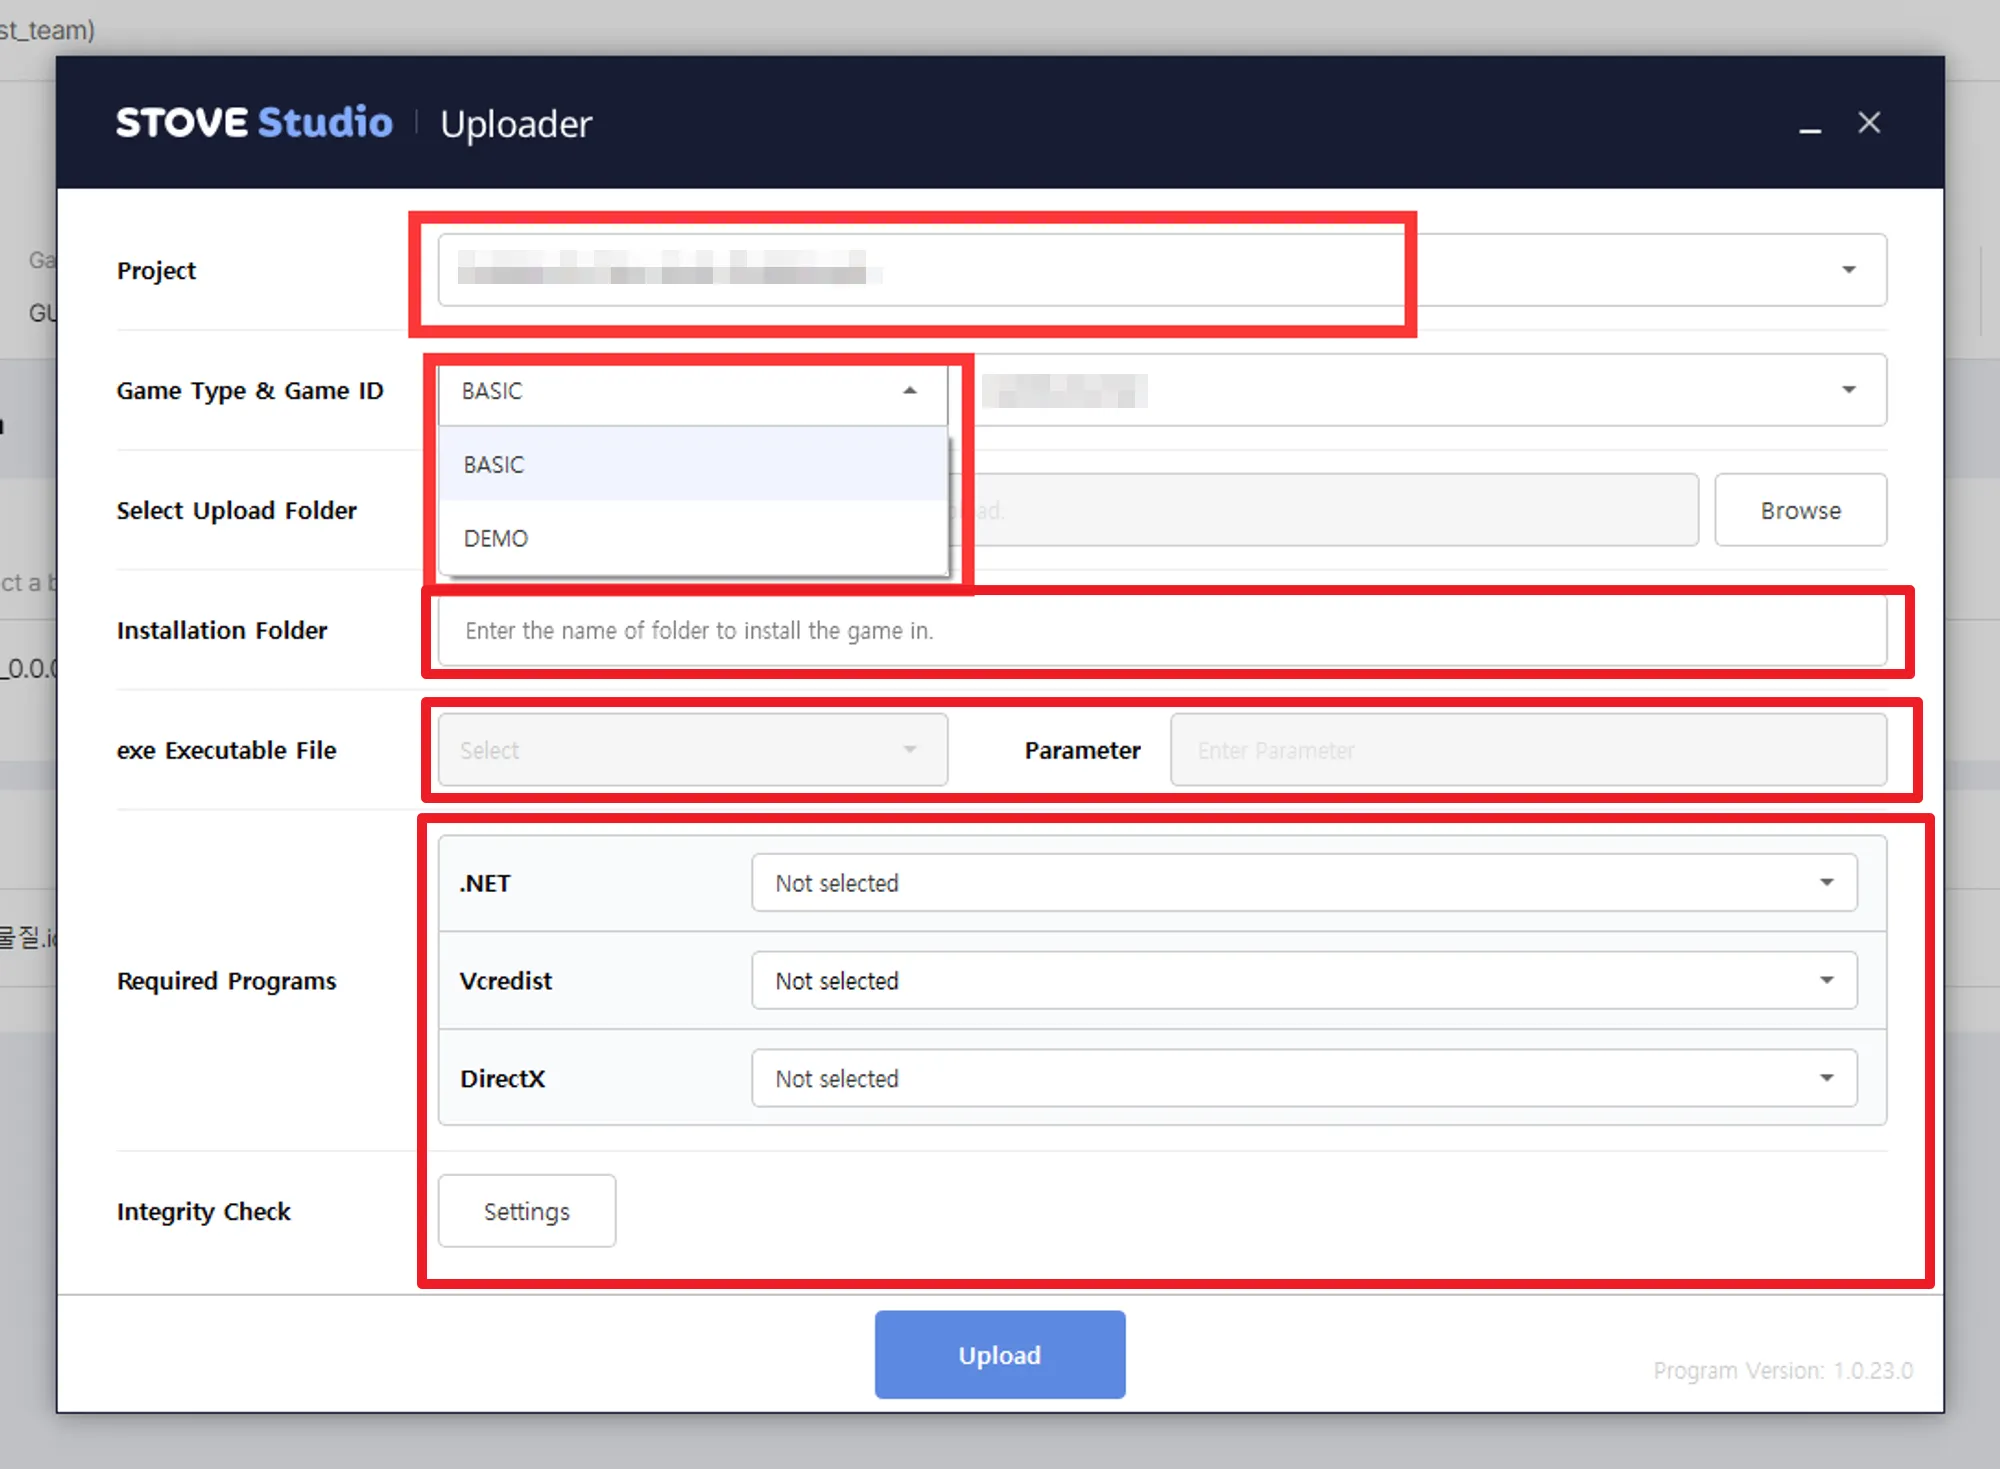The width and height of the screenshot is (2000, 1469).
Task: Click the Parameter input field
Action: (x=1528, y=750)
